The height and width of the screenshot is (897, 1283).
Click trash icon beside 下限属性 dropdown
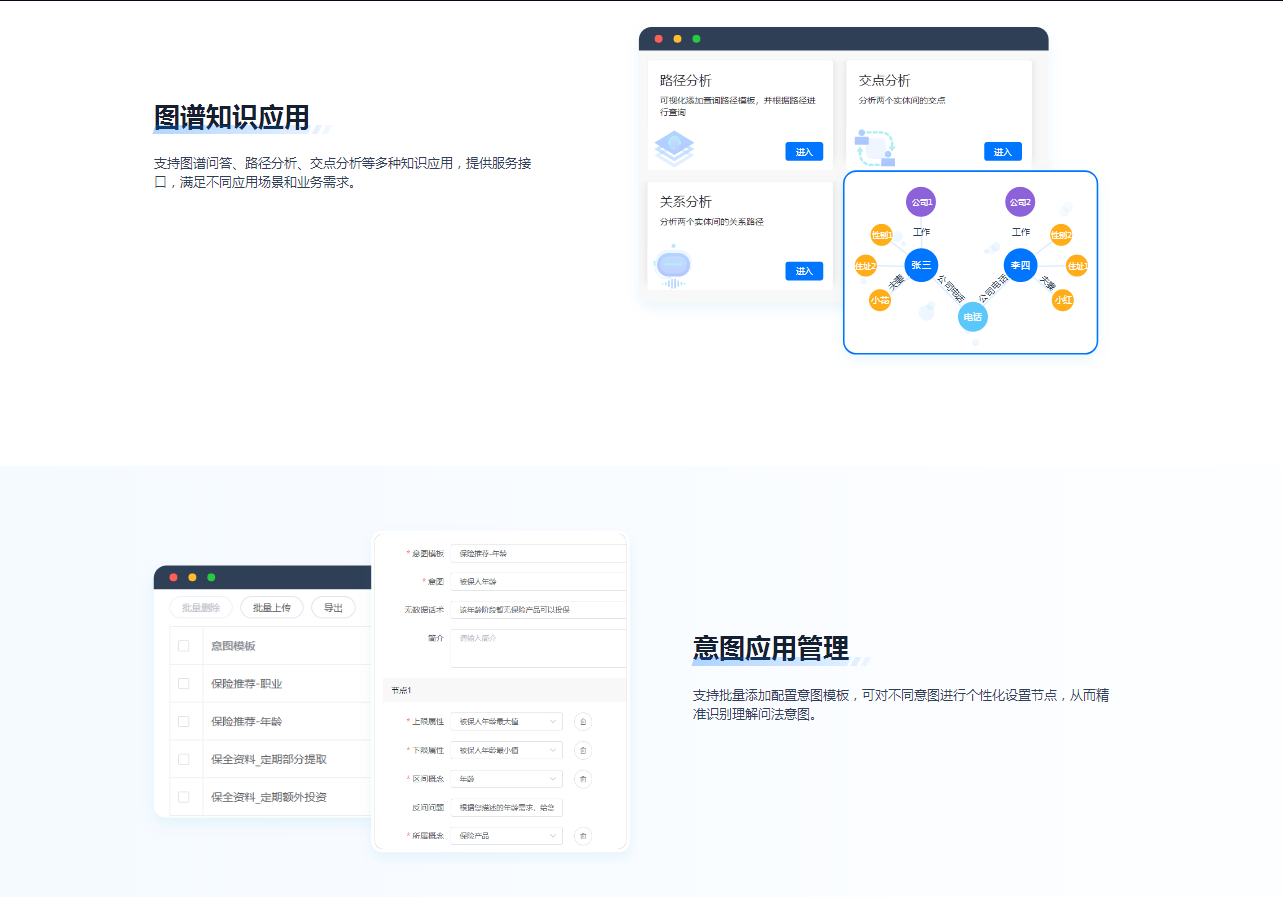[583, 750]
